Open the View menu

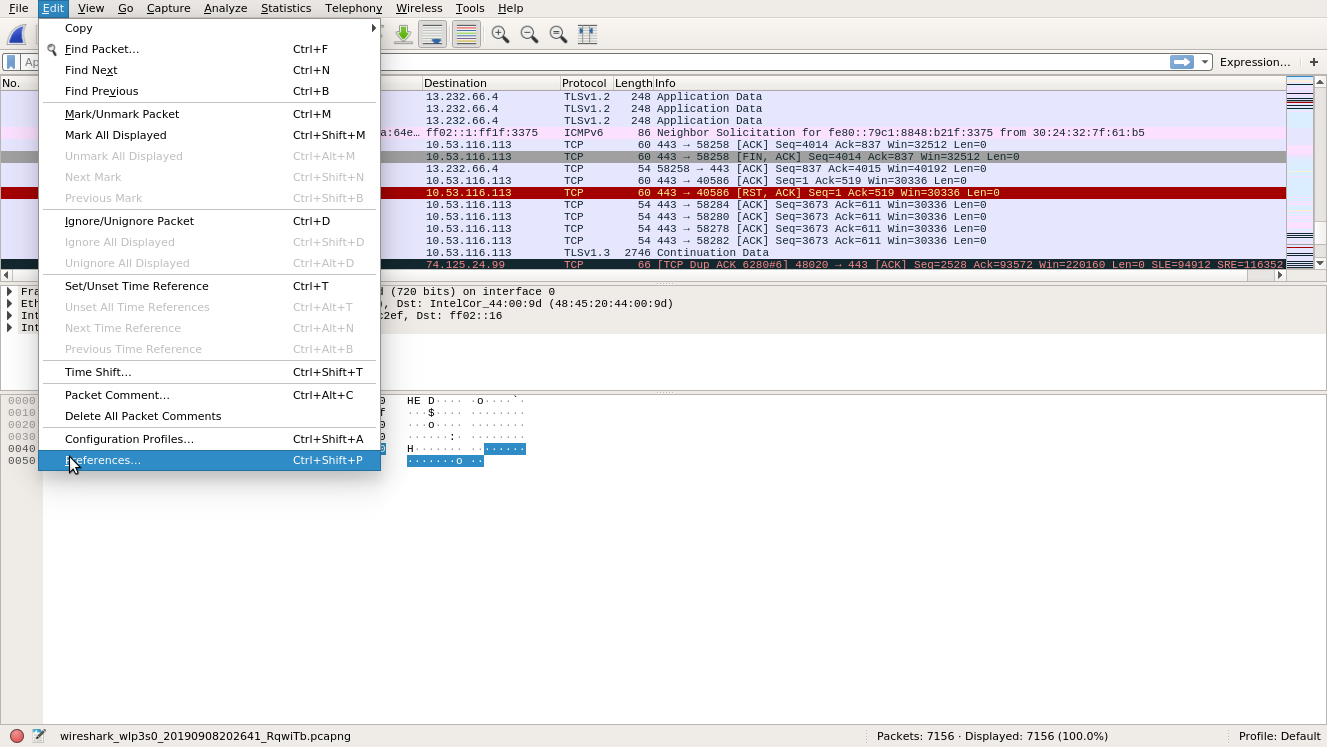tap(90, 8)
